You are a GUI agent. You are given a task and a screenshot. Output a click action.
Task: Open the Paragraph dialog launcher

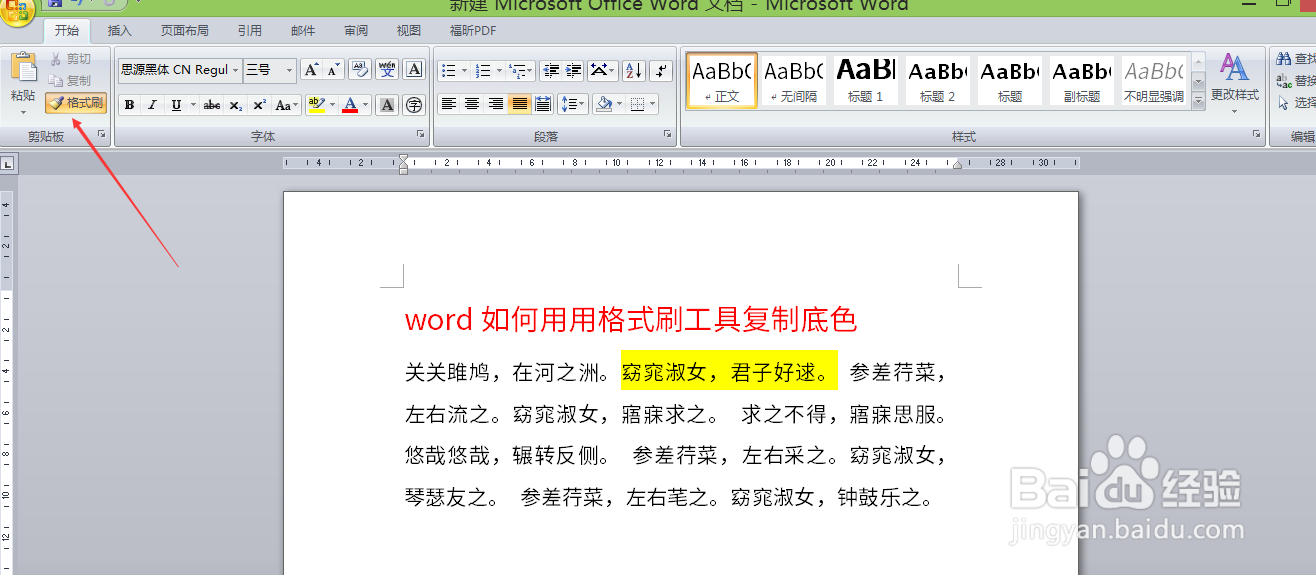tap(667, 135)
